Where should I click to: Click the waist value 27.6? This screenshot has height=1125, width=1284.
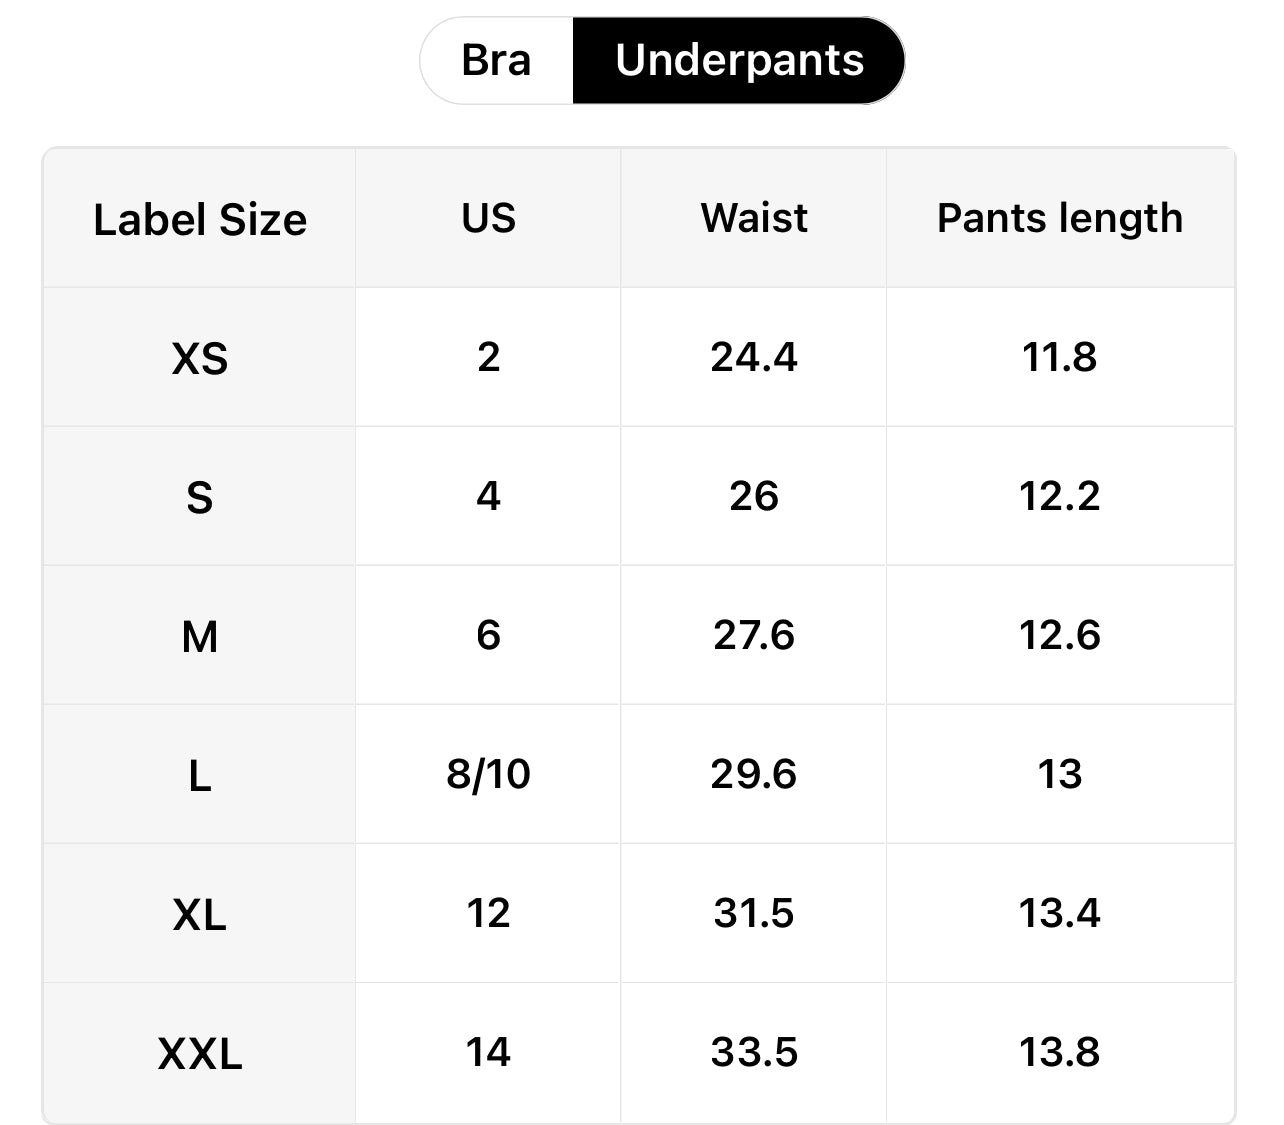click(754, 635)
